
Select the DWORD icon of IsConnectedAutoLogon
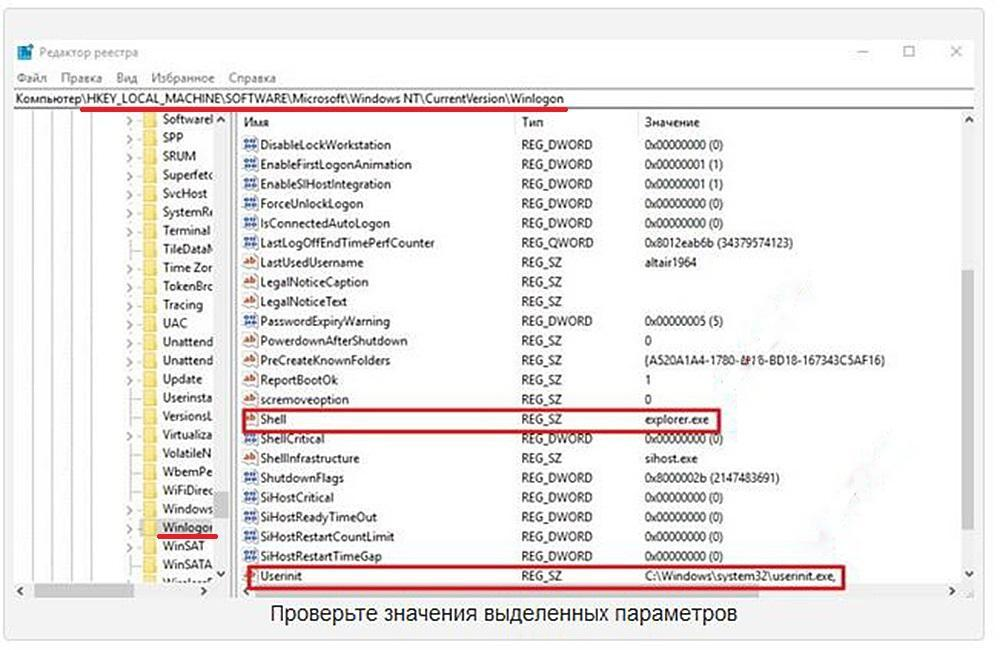(x=250, y=223)
